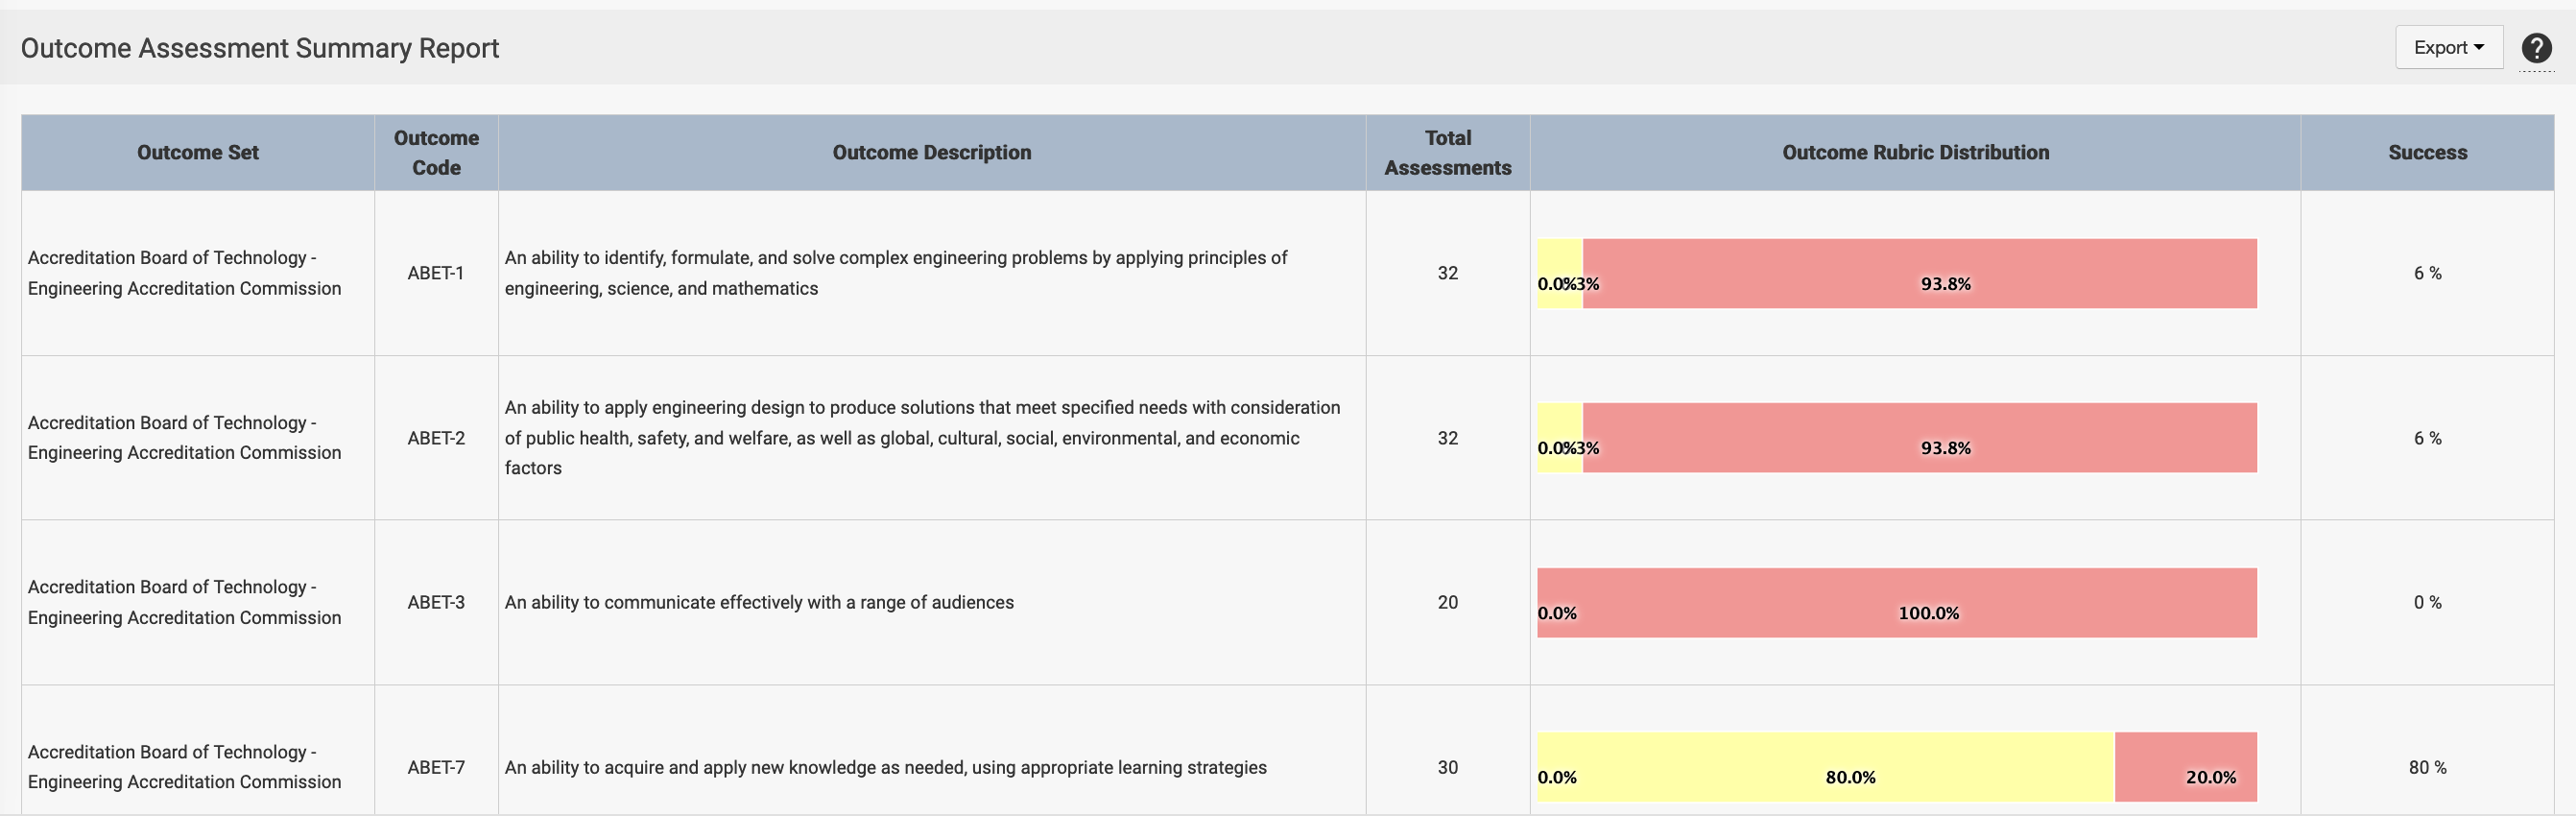This screenshot has width=2576, height=816.
Task: Click ABET-2 total assessments value 32
Action: [1447, 438]
